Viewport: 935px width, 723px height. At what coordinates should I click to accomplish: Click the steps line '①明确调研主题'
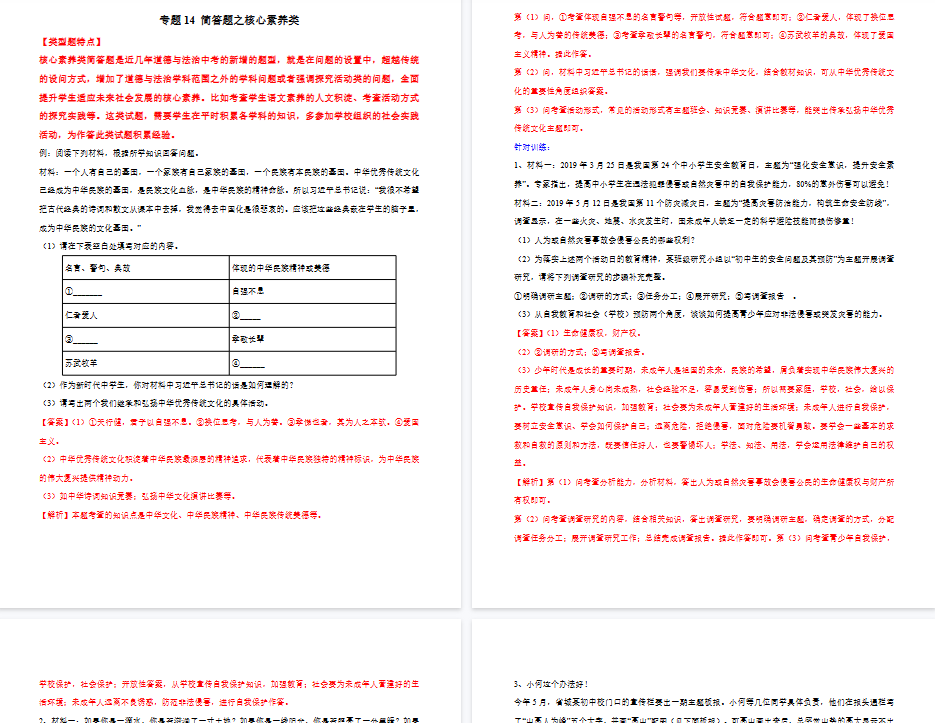click(655, 296)
